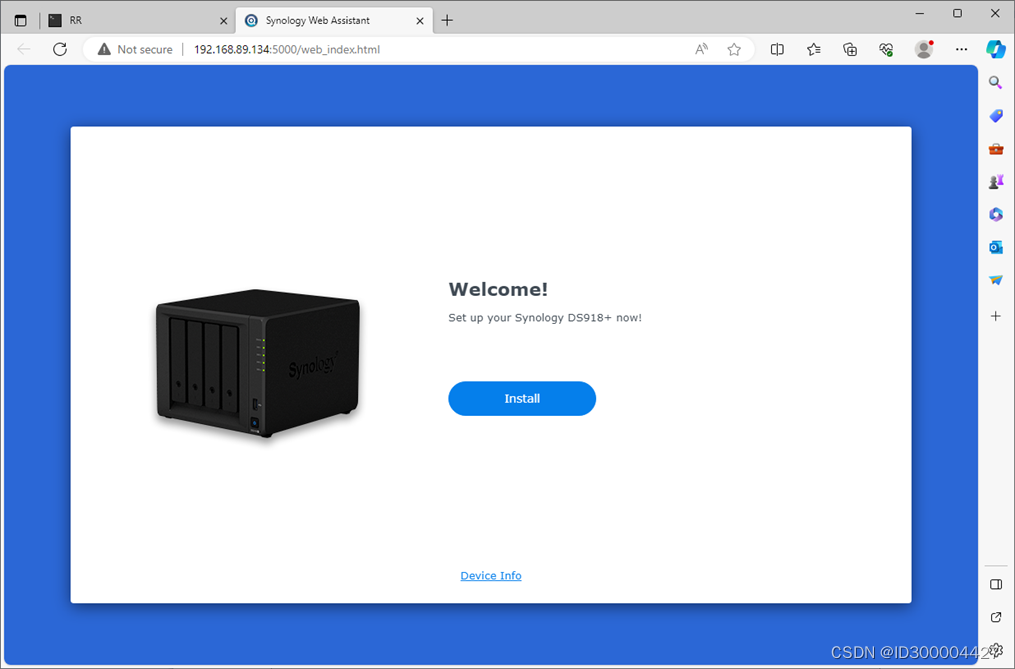Toggle split screen view icon
Image resolution: width=1015 pixels, height=669 pixels.
point(777,49)
